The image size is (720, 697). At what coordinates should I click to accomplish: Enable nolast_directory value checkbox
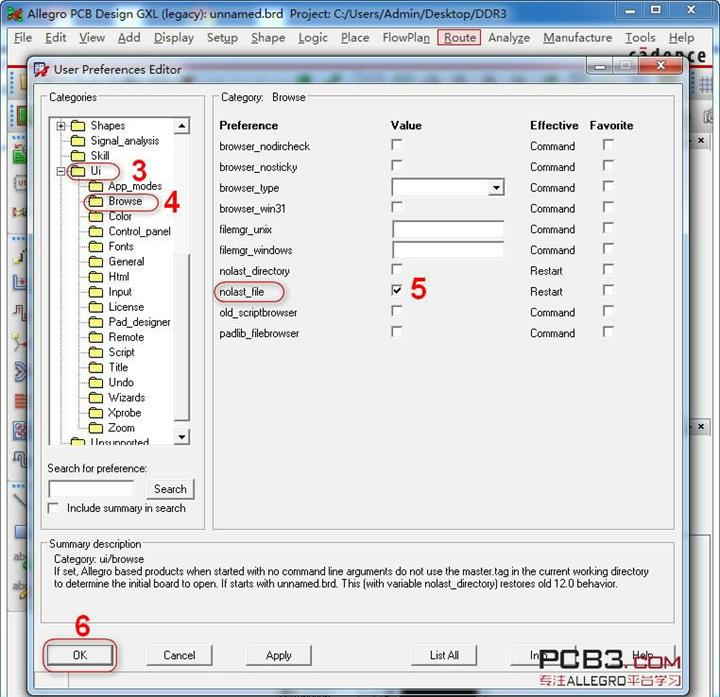(396, 270)
